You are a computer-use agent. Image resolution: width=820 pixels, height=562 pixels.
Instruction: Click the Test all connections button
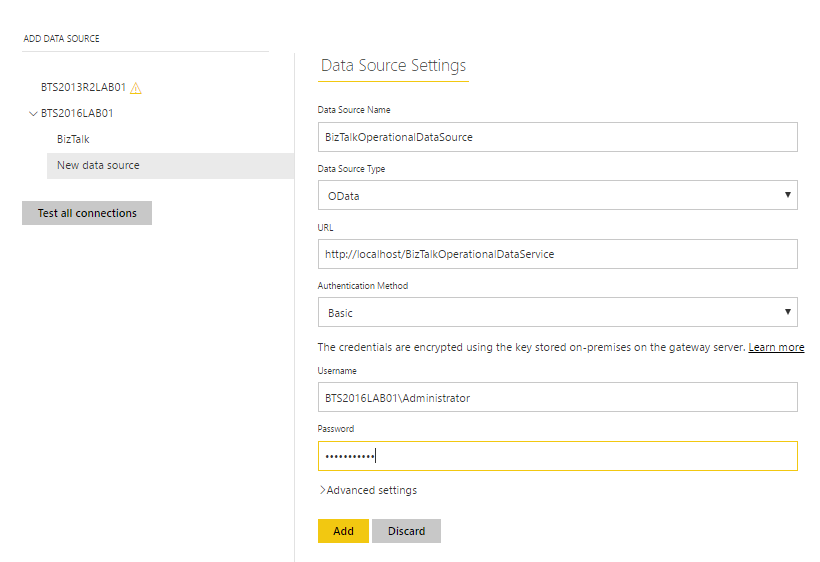coord(87,213)
